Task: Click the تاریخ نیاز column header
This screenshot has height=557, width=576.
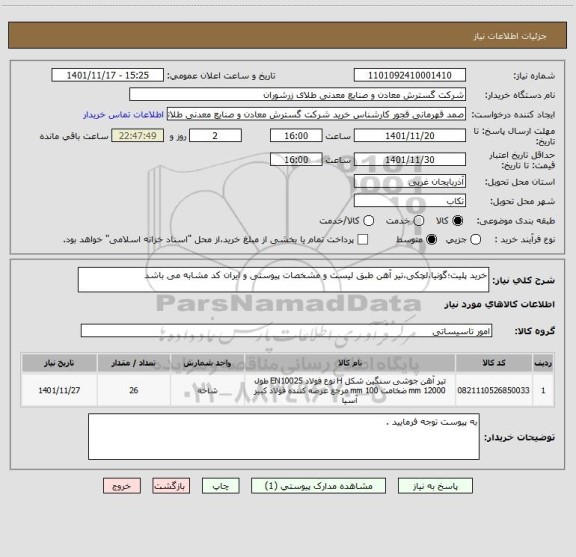Action: click(x=59, y=363)
